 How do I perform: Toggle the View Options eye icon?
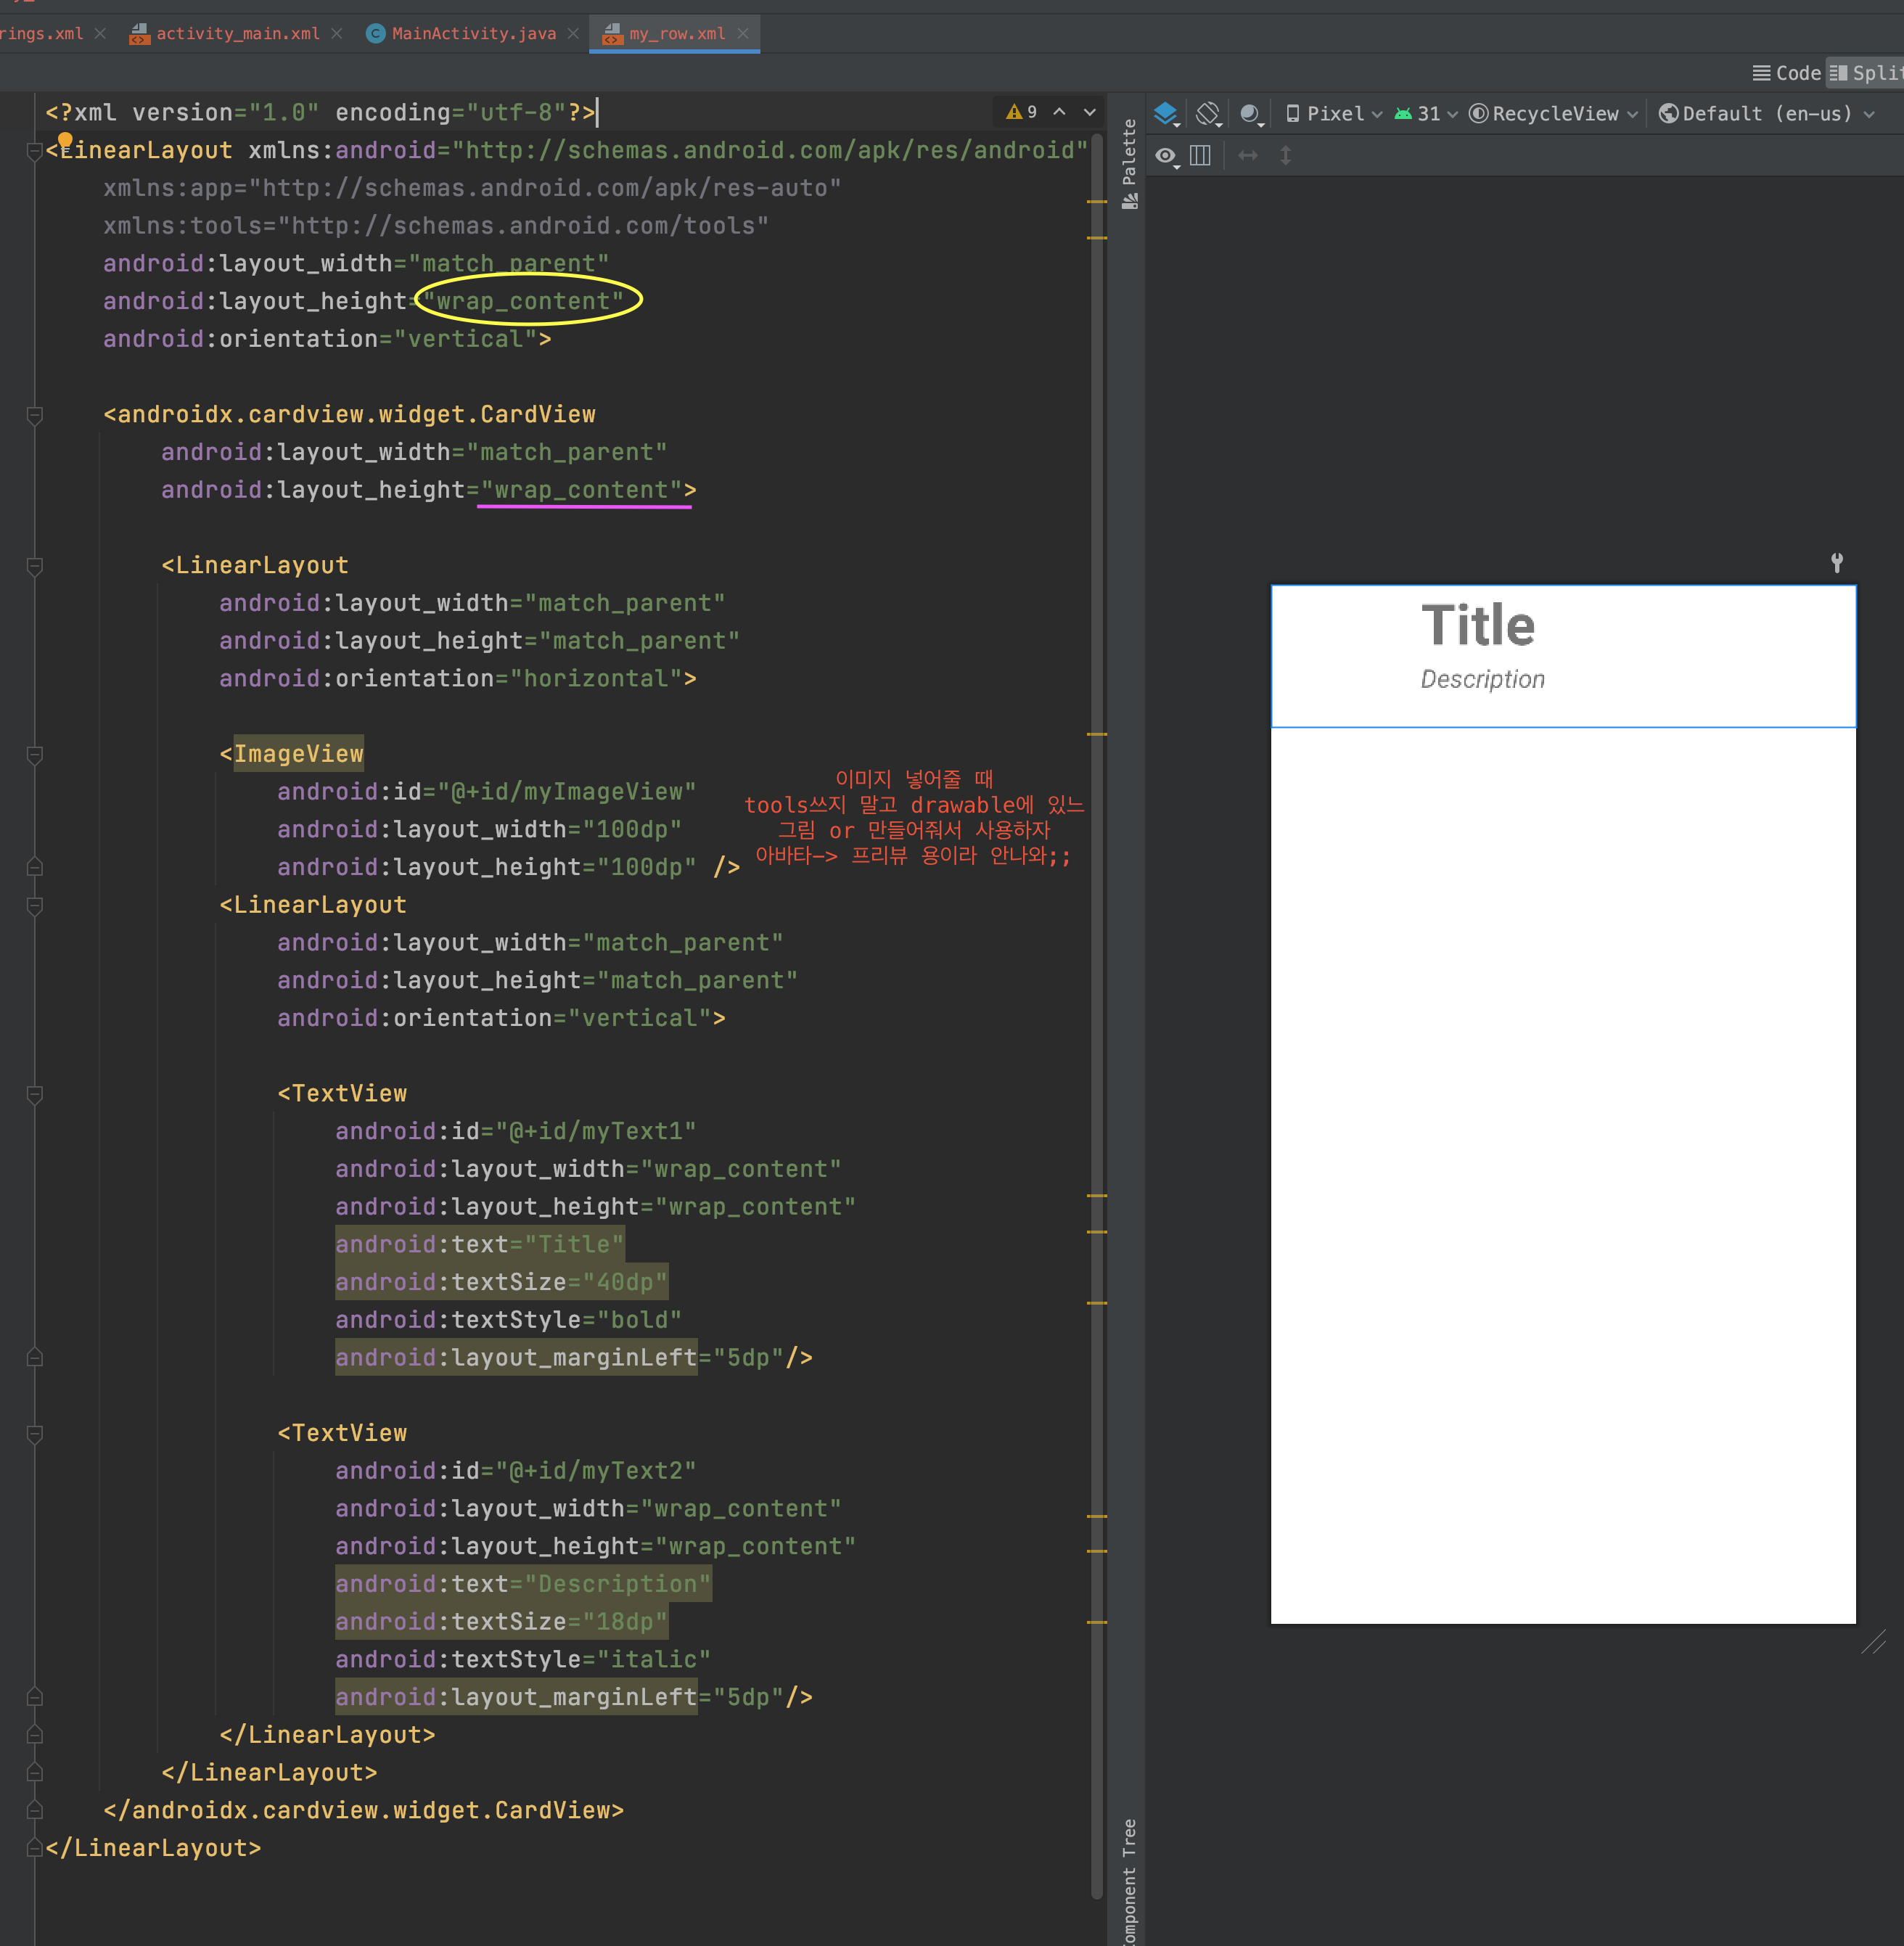[1166, 156]
